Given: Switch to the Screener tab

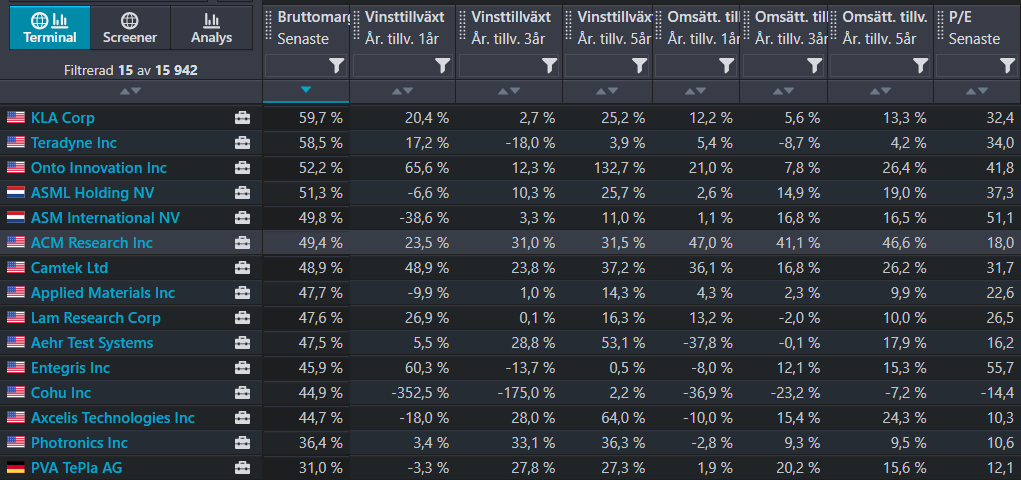Looking at the screenshot, I should tap(130, 28).
